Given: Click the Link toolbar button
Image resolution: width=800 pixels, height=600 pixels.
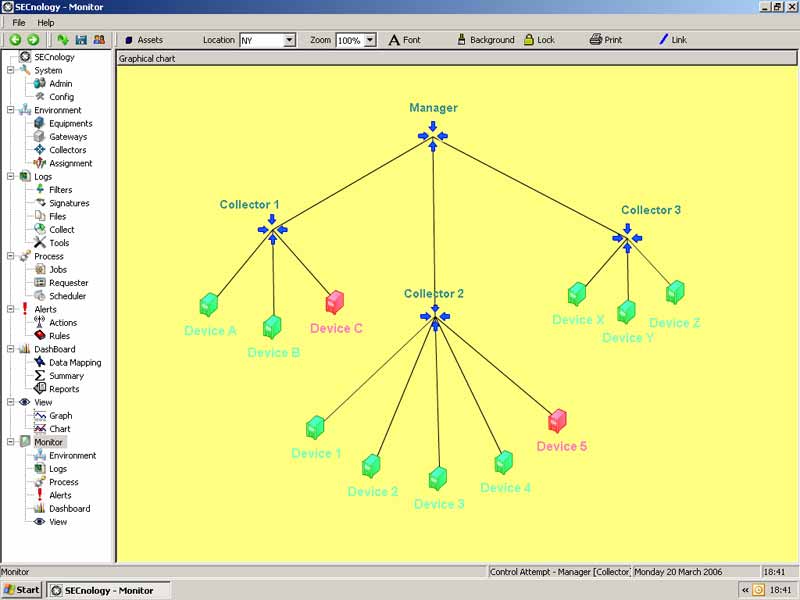Looking at the screenshot, I should click(673, 40).
